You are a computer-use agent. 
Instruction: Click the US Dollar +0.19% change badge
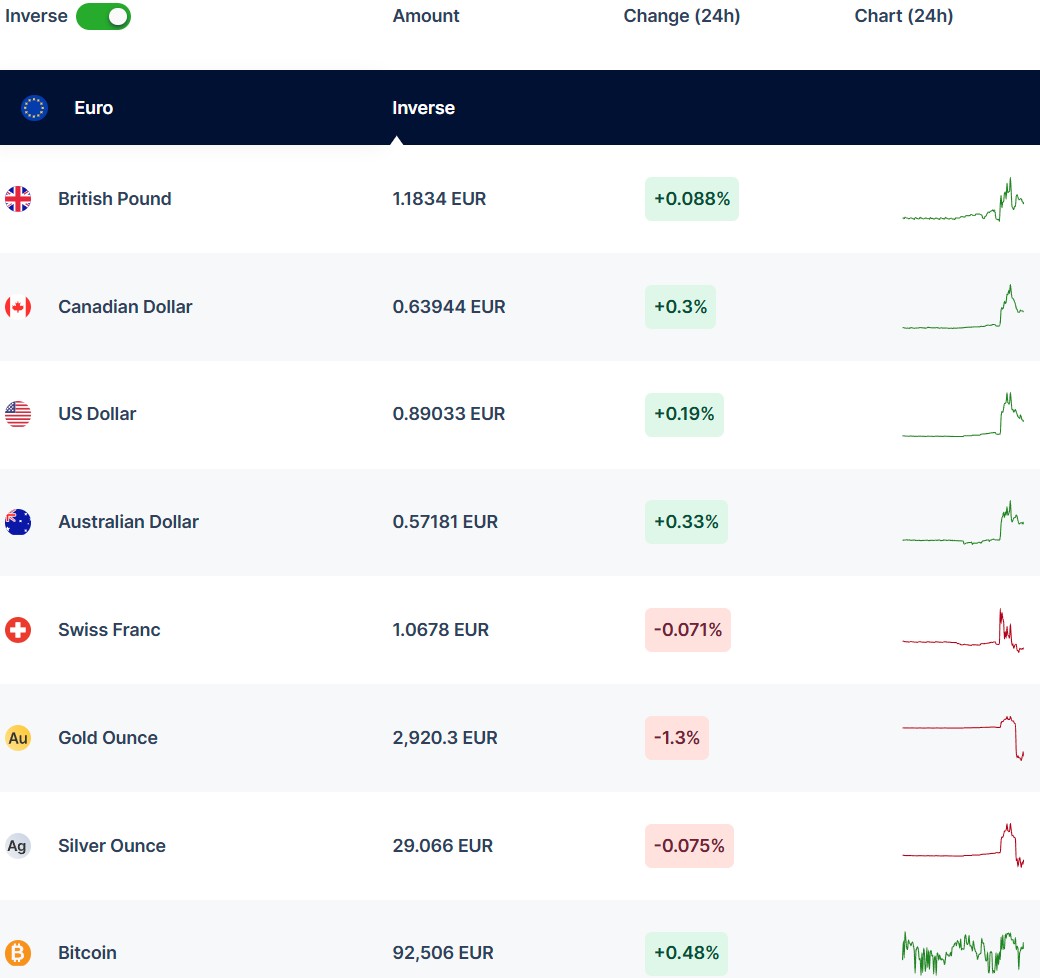pos(684,414)
